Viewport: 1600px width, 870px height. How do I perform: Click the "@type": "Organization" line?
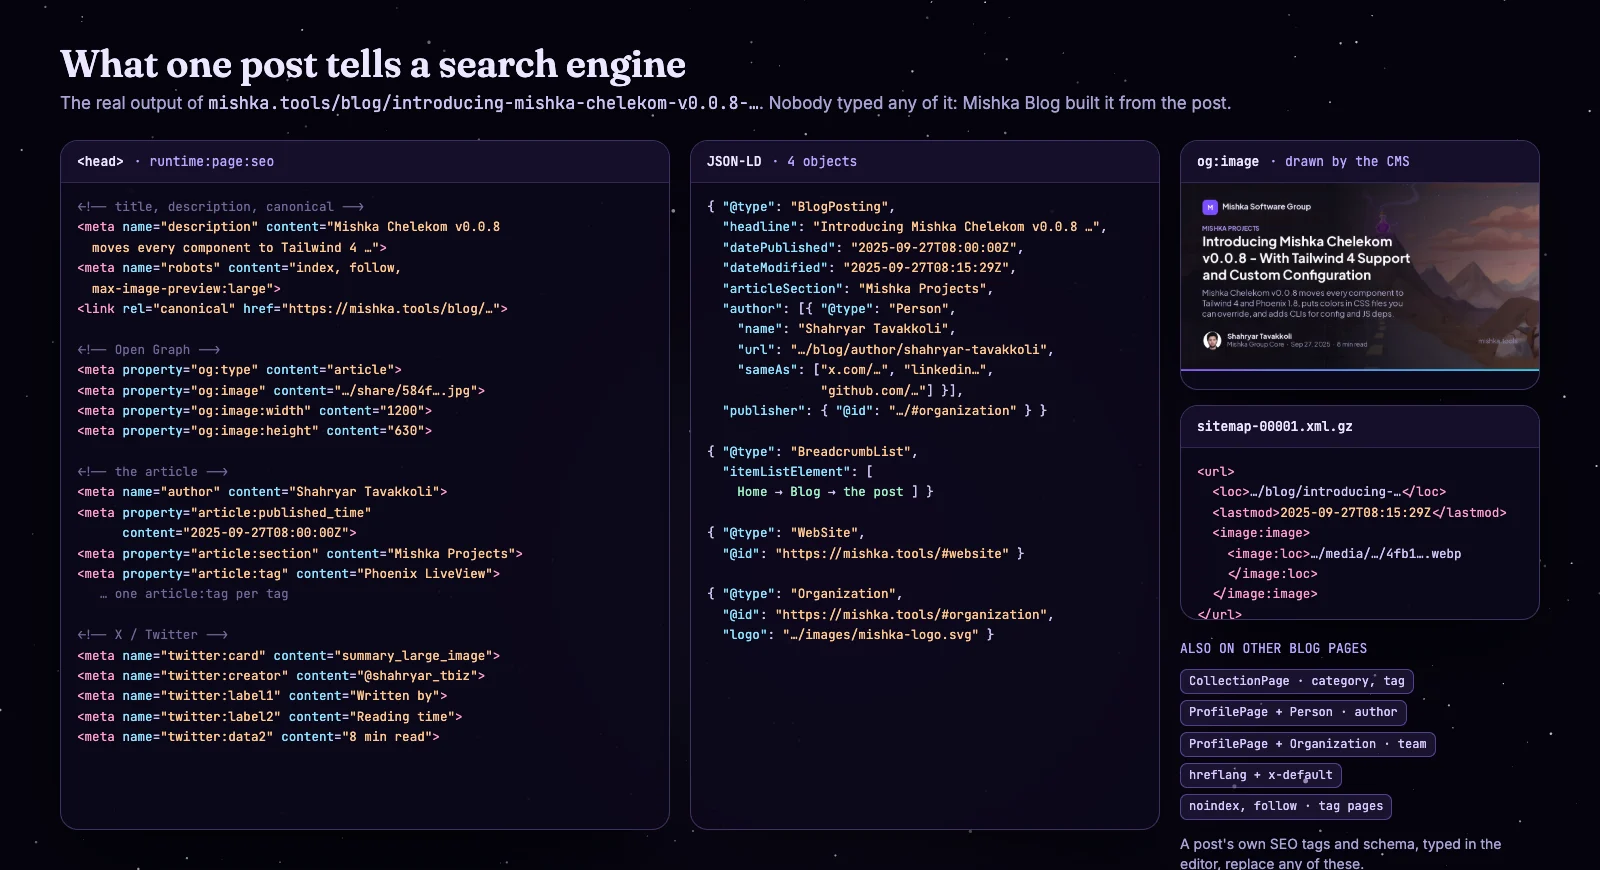pyautogui.click(x=805, y=594)
